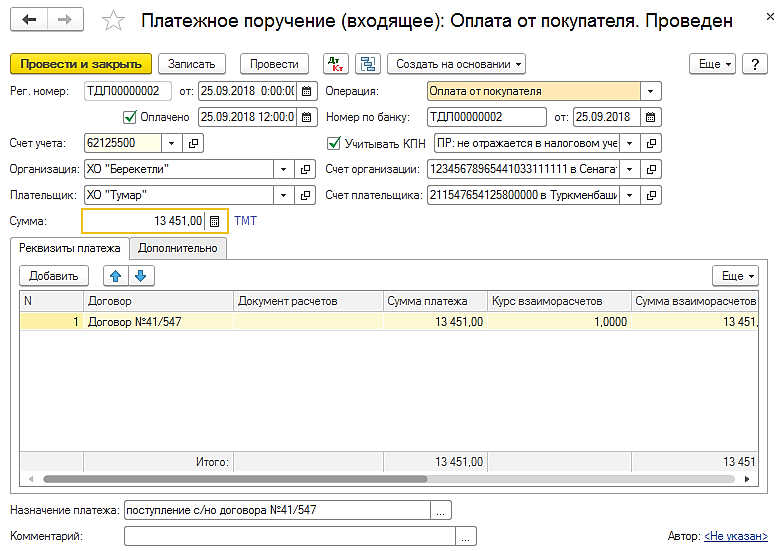Switch to the Дополнительно tab
Screen dimensions: 779x551
pos(178,247)
